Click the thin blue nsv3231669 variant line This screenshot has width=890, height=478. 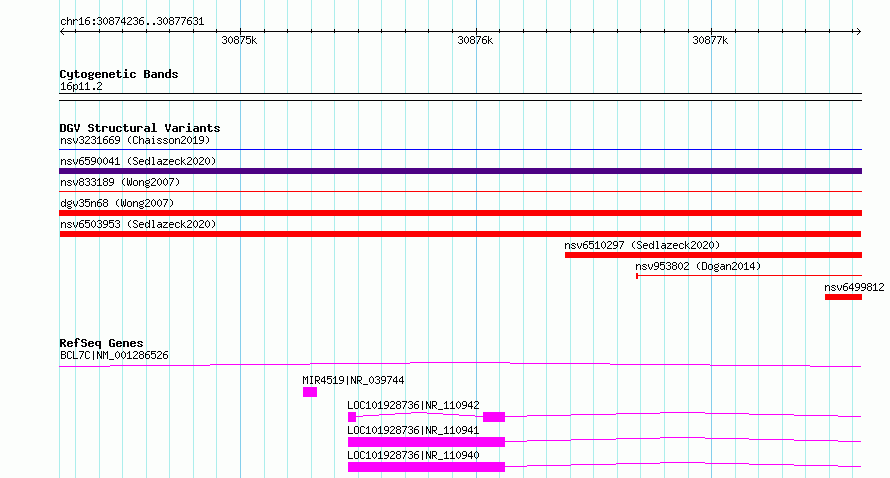click(460, 150)
